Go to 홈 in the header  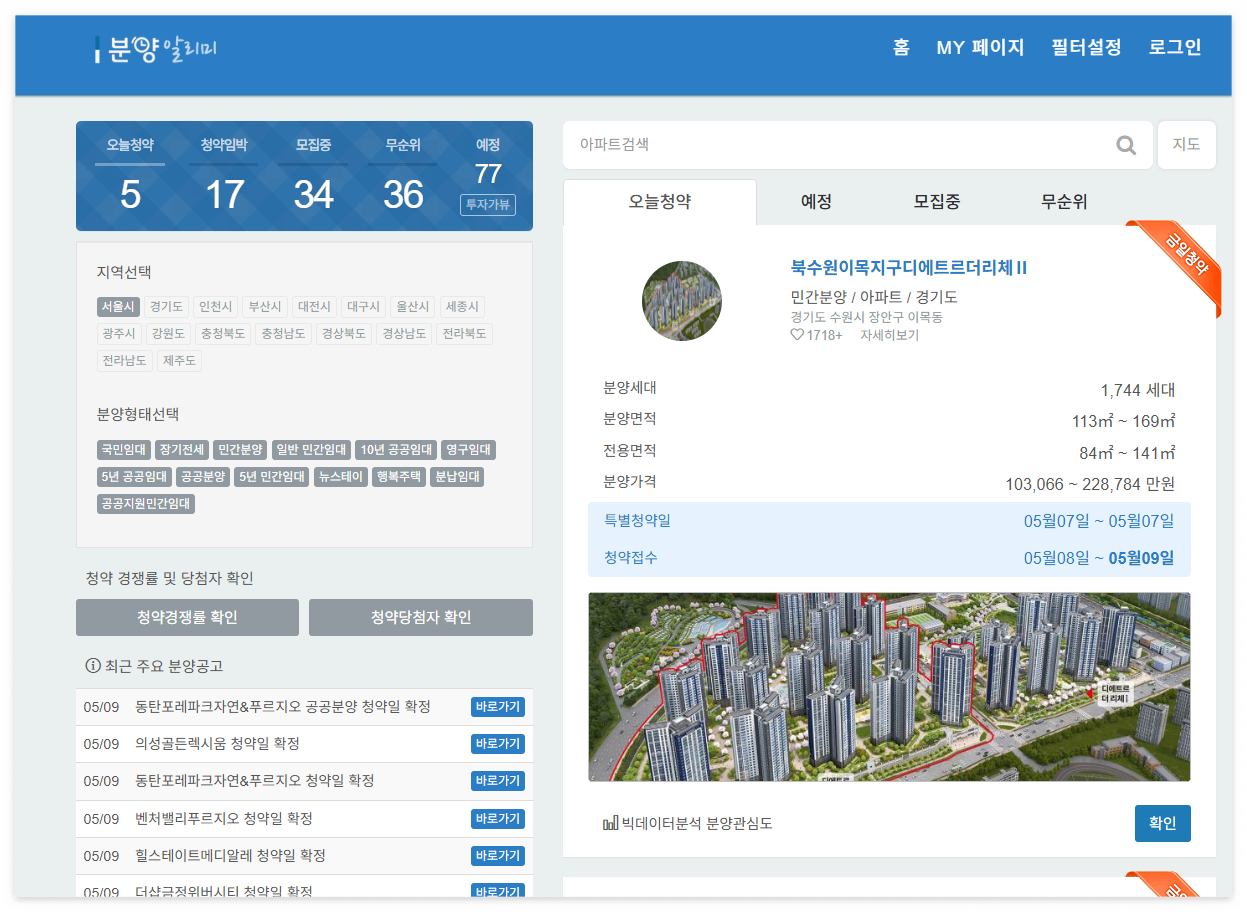coord(901,47)
